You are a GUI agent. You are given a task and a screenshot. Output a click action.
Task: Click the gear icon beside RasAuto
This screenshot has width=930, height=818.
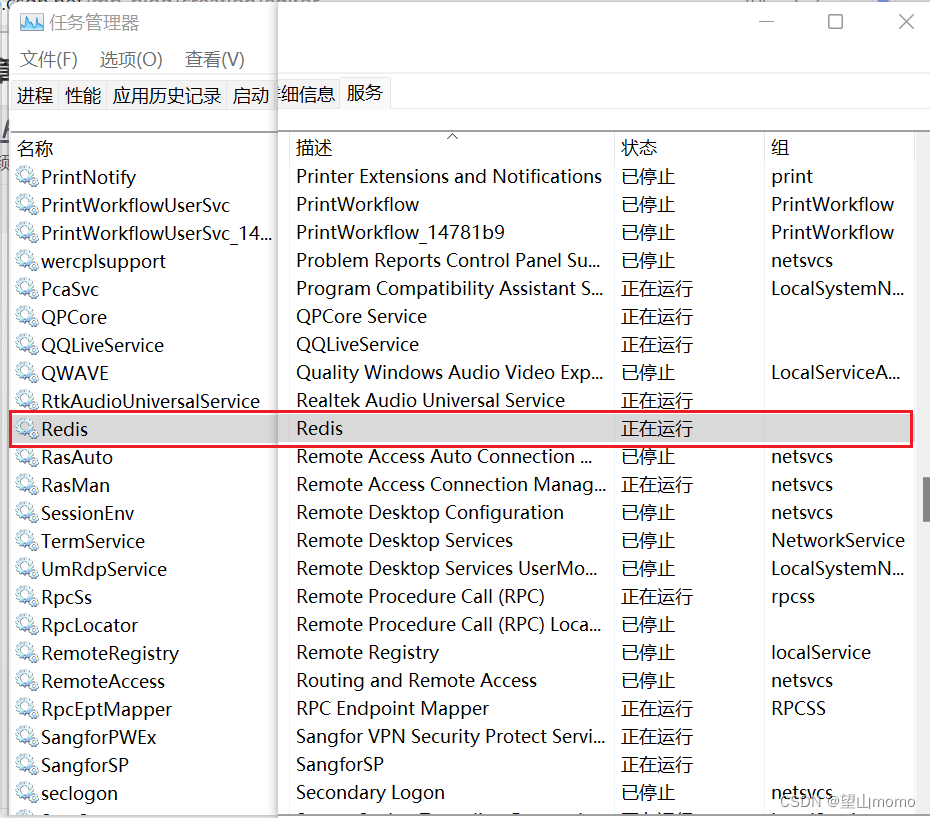(x=27, y=457)
